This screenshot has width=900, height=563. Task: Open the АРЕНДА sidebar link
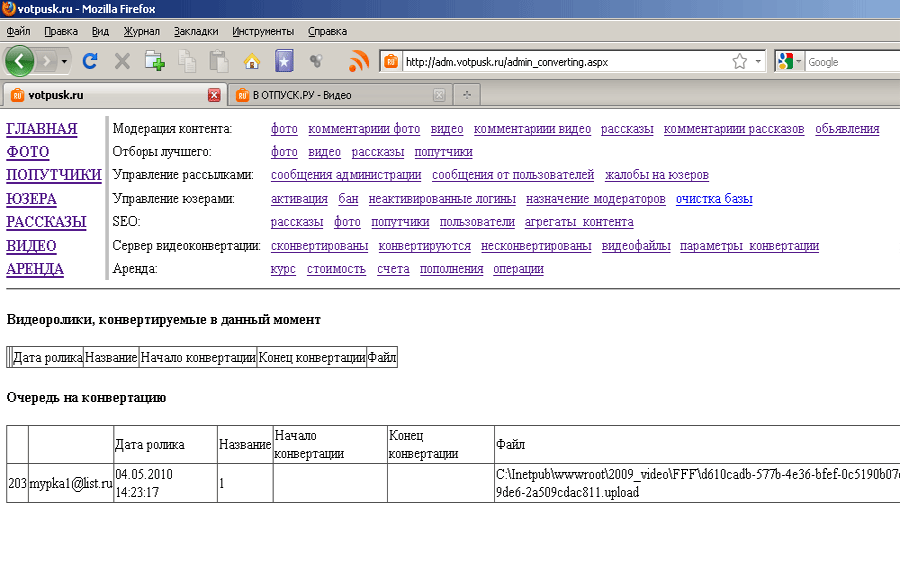(34, 269)
